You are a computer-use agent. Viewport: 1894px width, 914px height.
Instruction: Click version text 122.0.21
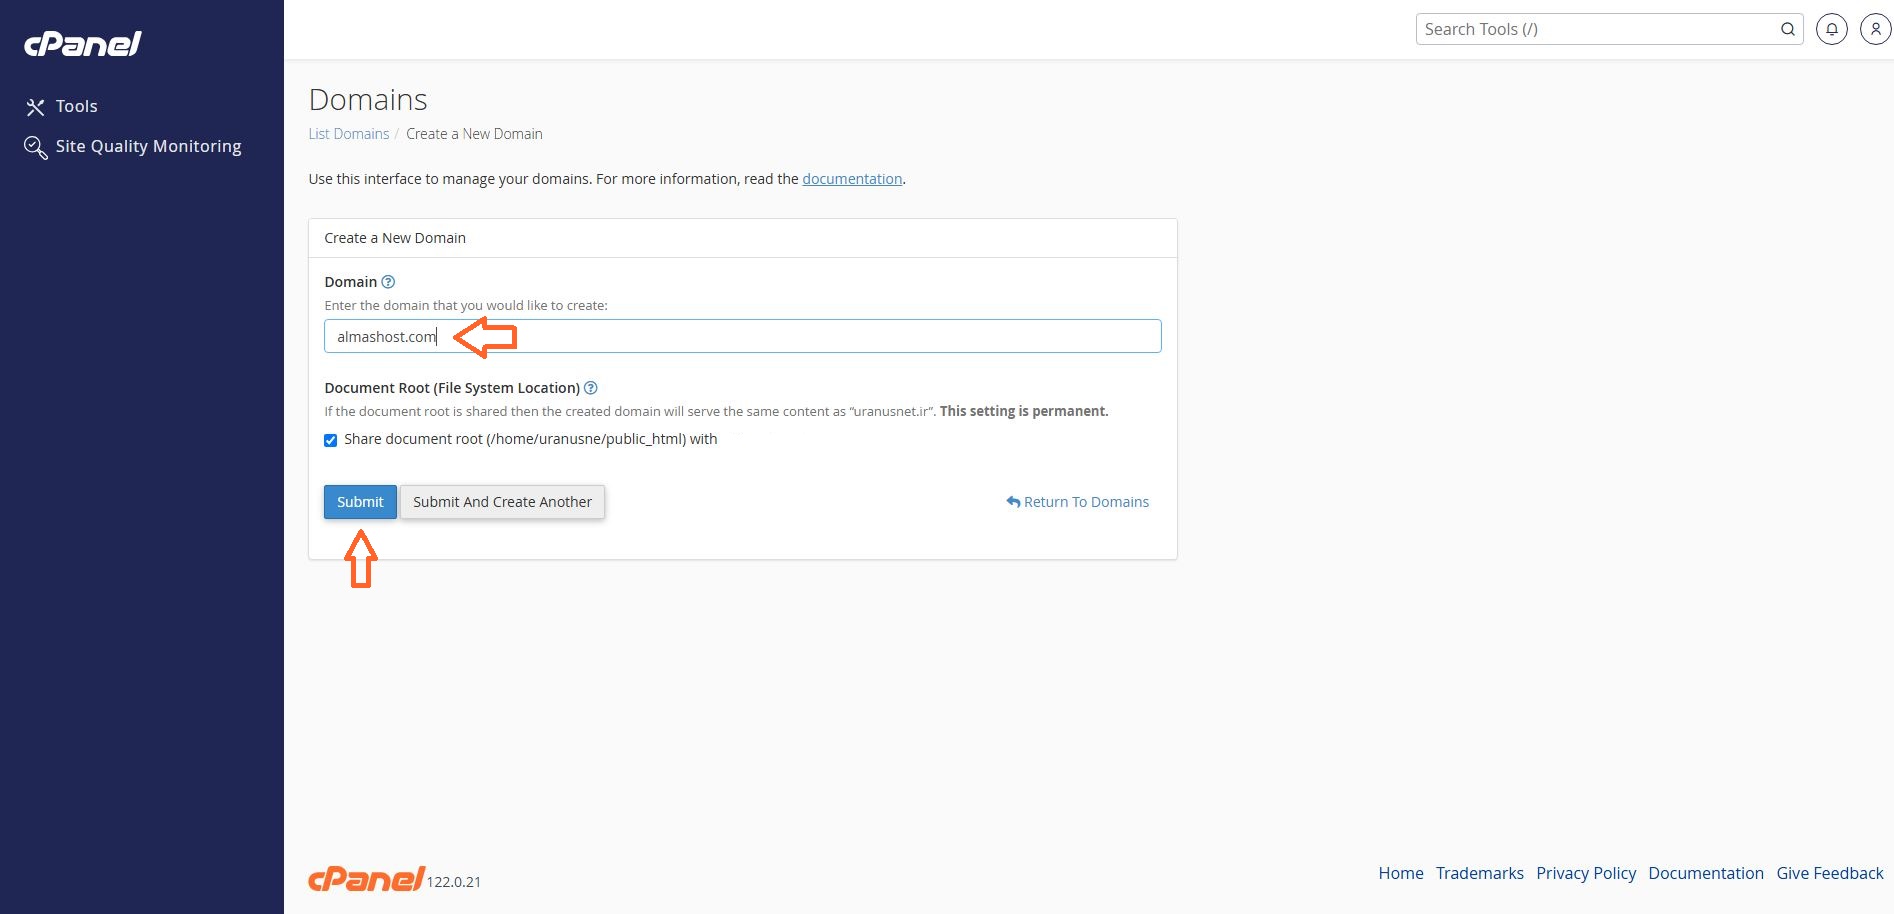(454, 882)
